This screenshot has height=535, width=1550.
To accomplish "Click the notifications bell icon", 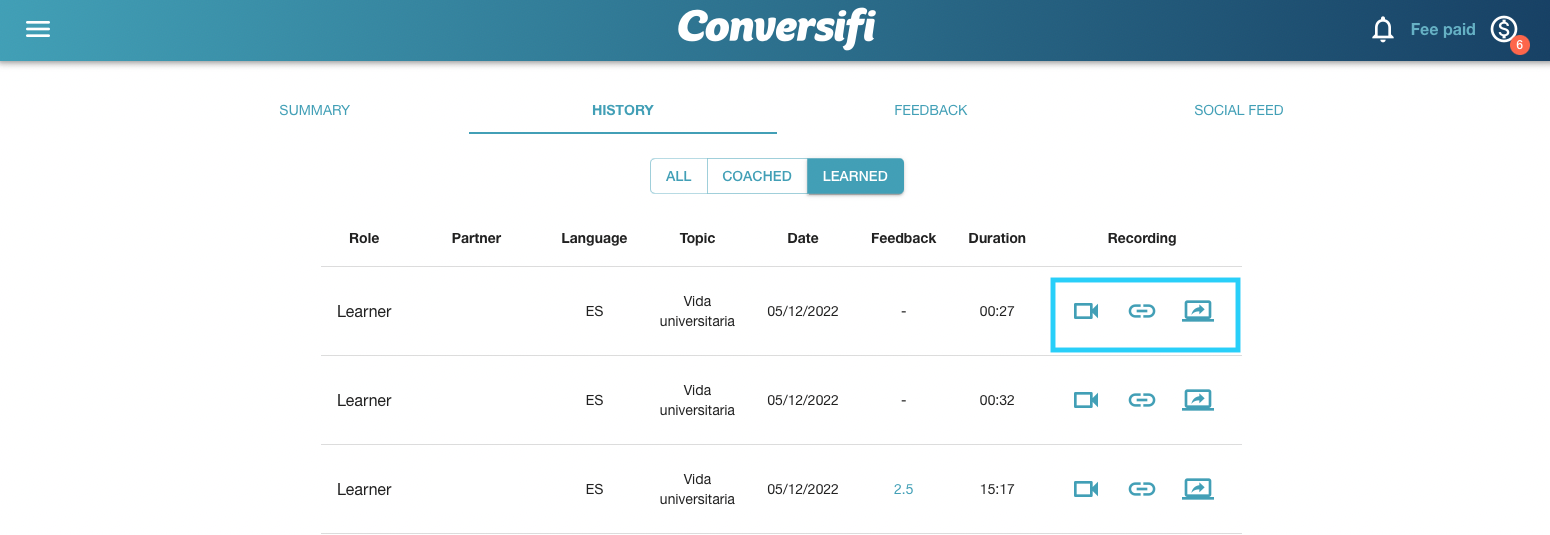I will pyautogui.click(x=1383, y=30).
